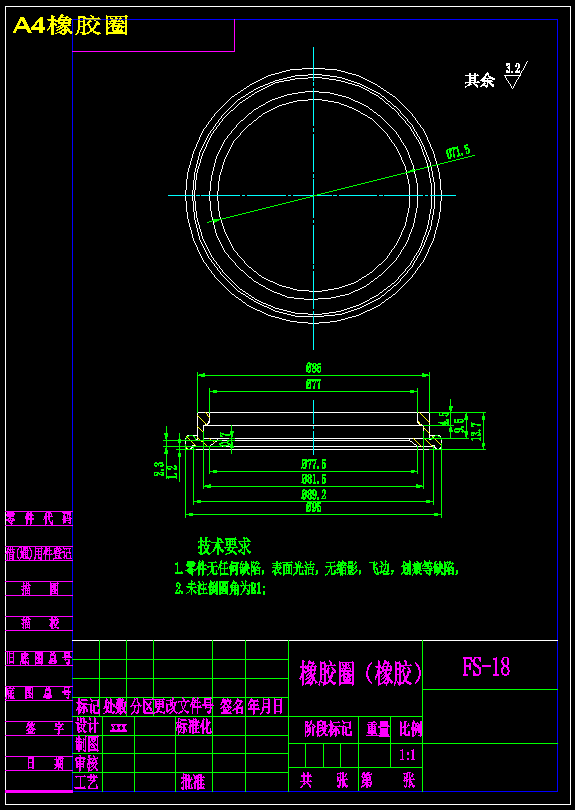Click the 工艺 row label
Viewport: 575px width, 810px height.
[x=87, y=782]
